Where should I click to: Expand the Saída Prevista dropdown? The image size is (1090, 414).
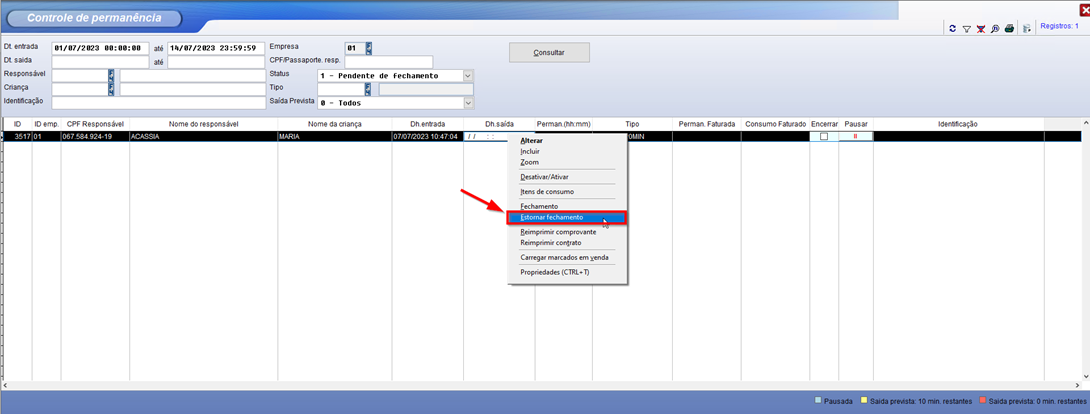(x=468, y=103)
